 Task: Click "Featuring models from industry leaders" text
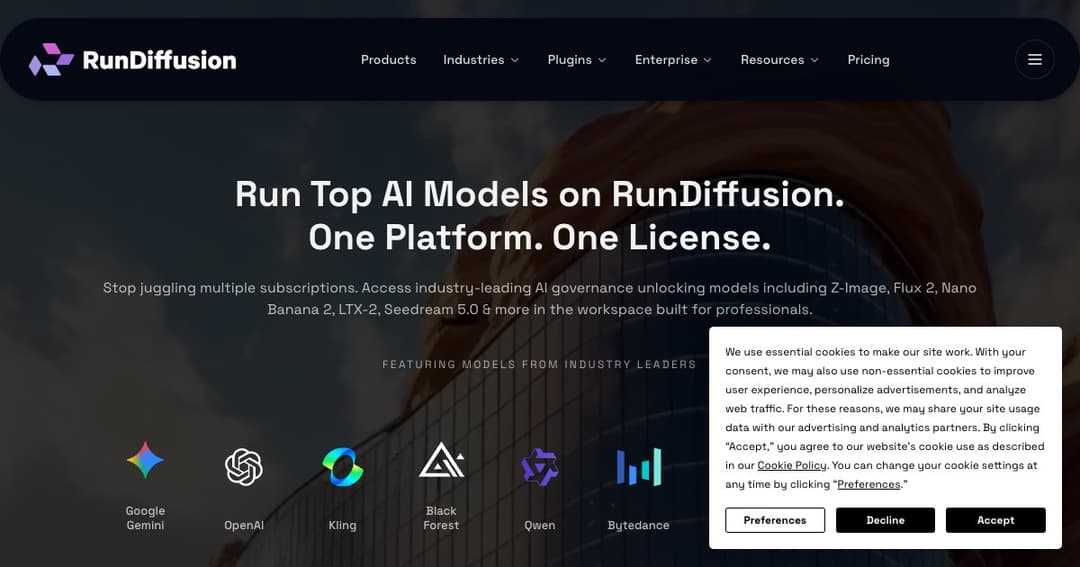point(539,364)
